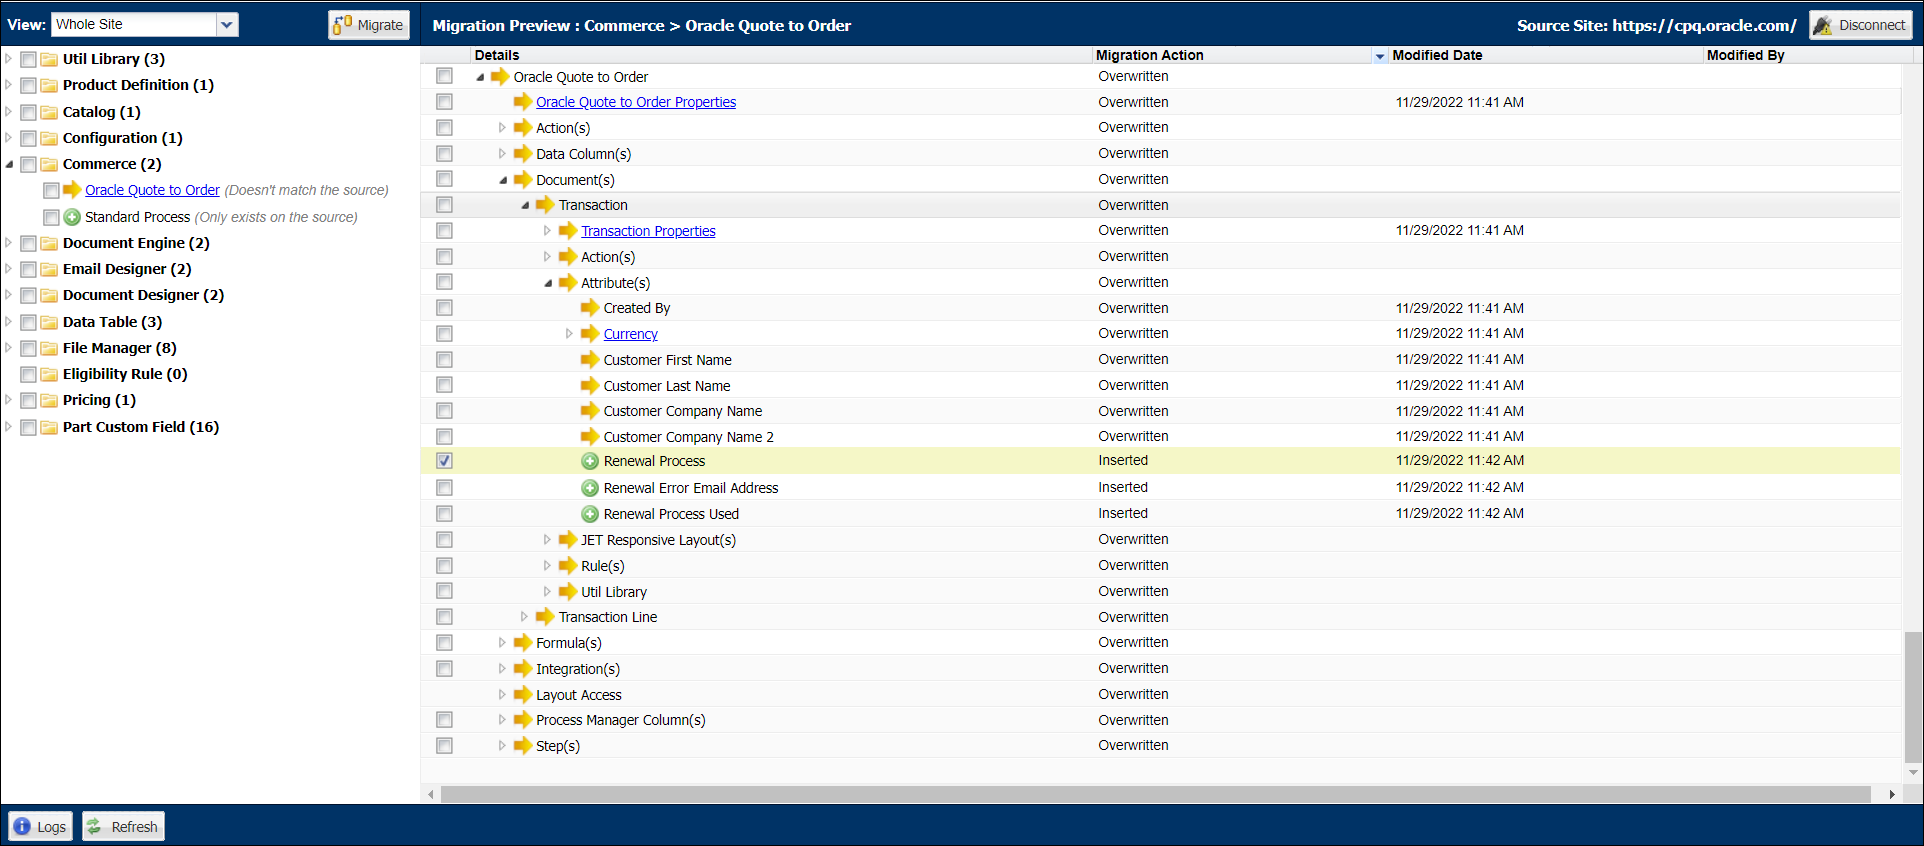Click the Refresh button

coord(123,826)
